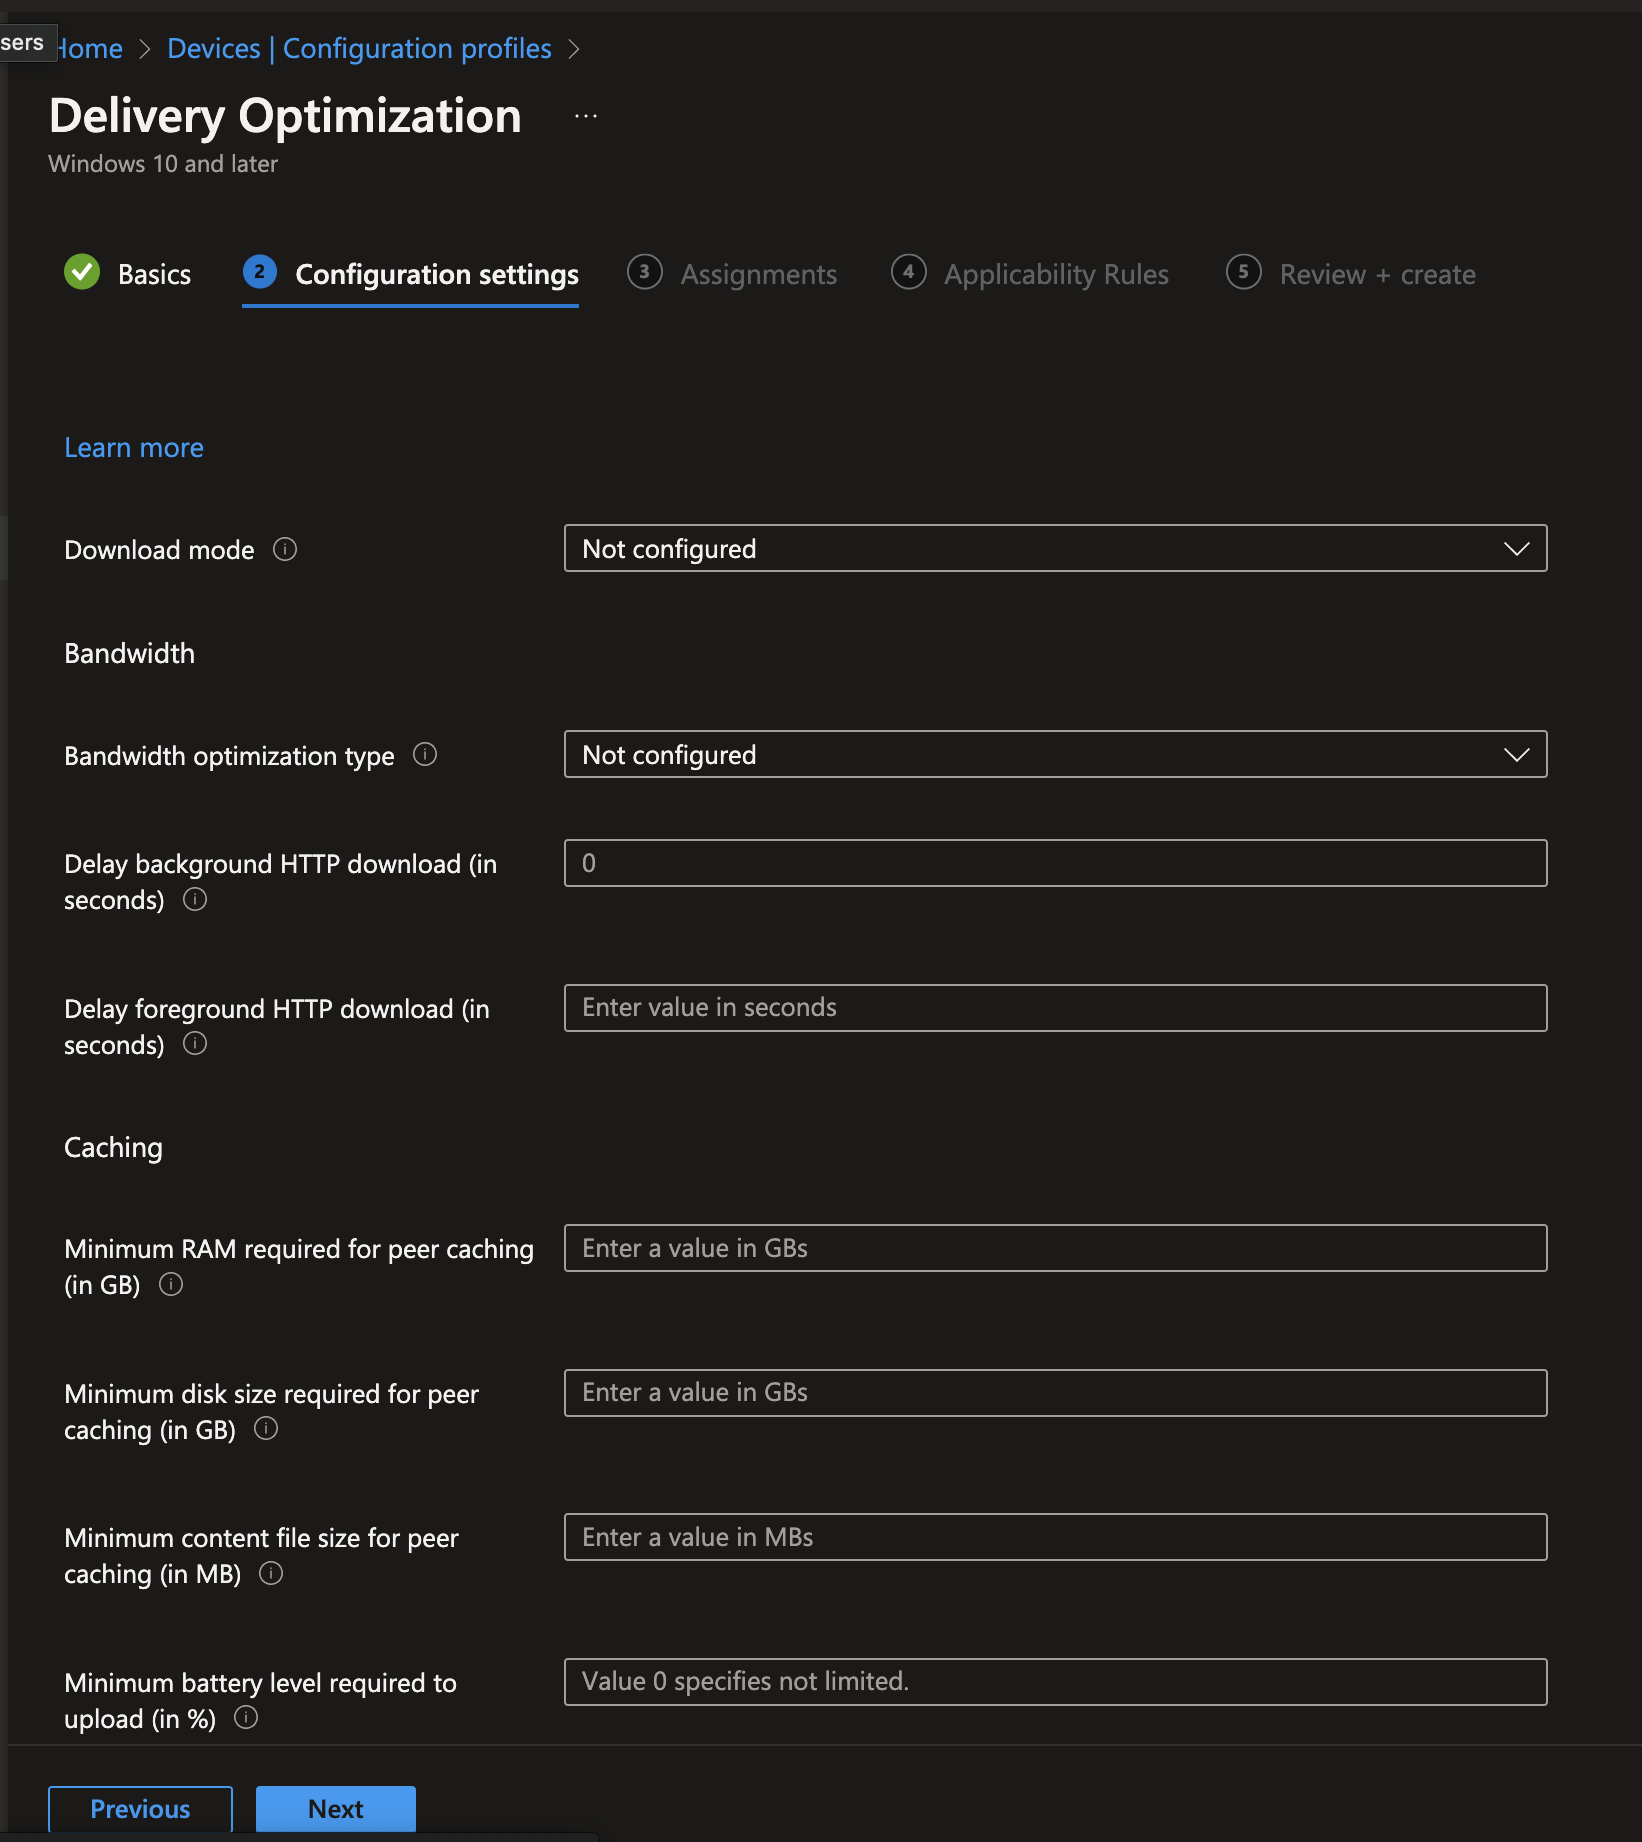This screenshot has width=1642, height=1842.
Task: Open the Learn more link
Action: pos(133,447)
